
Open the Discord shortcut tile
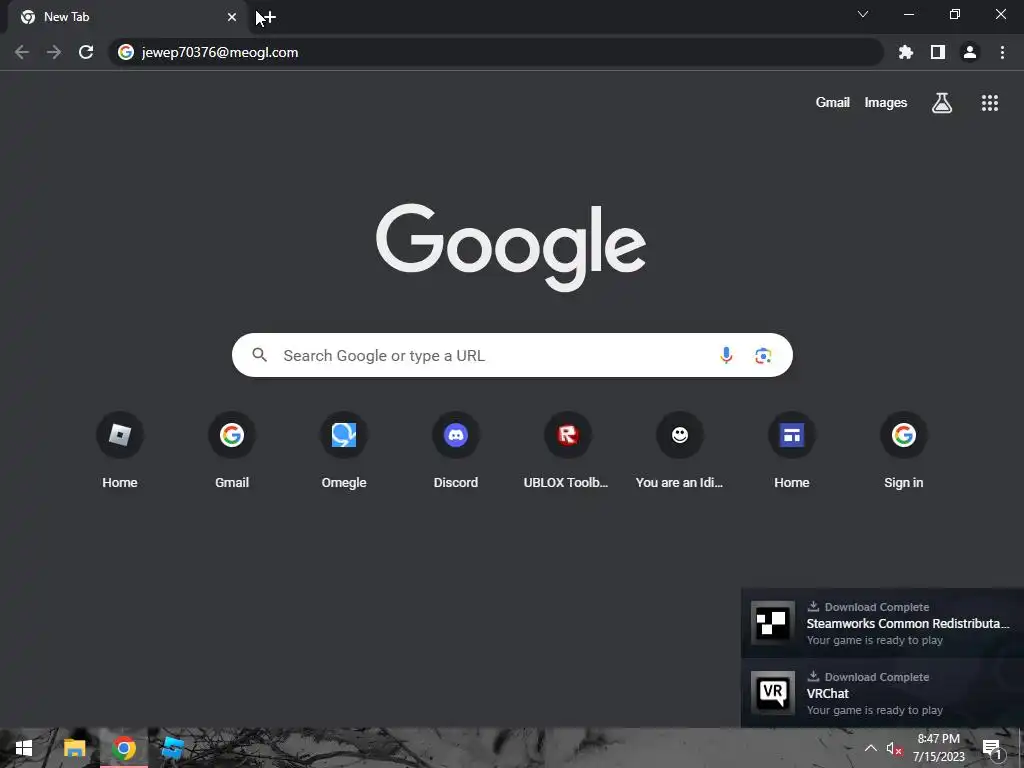coord(456,451)
